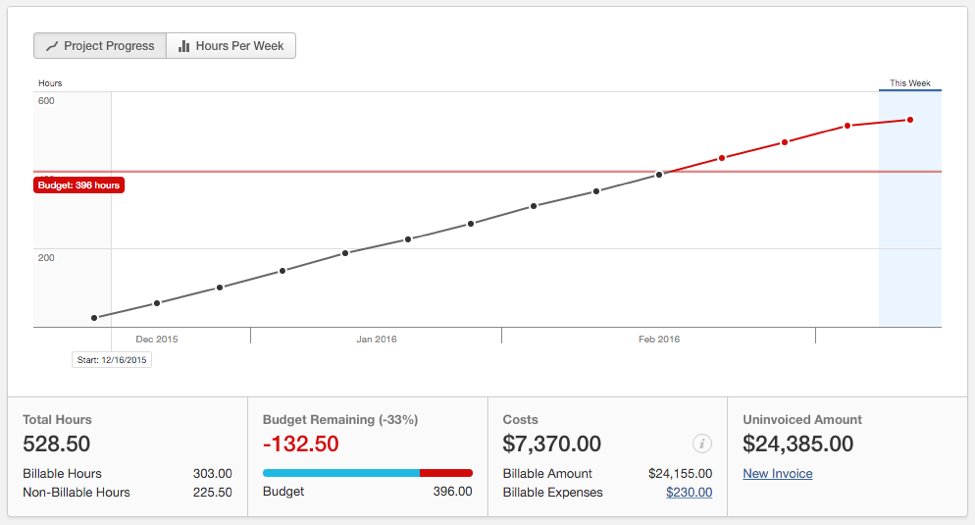
Task: Open the New Invoice link
Action: click(x=777, y=474)
